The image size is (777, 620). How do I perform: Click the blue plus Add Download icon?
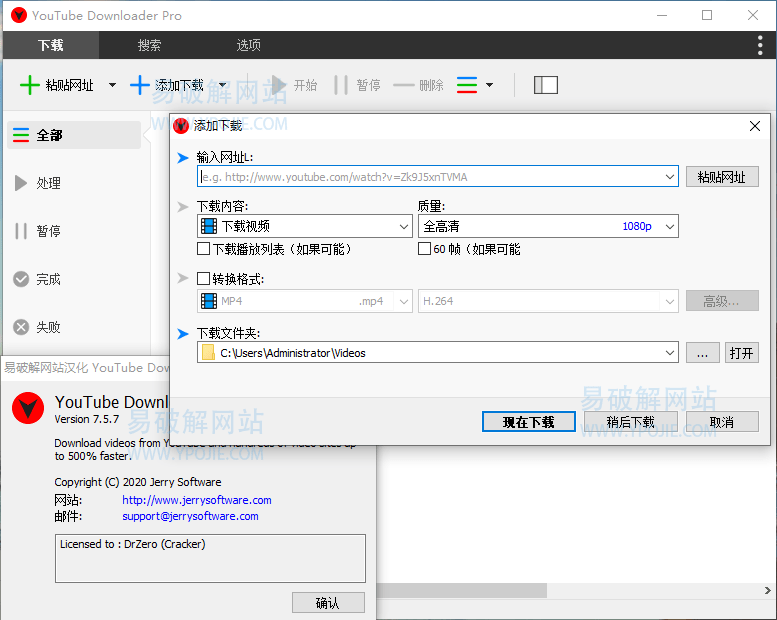[x=140, y=85]
